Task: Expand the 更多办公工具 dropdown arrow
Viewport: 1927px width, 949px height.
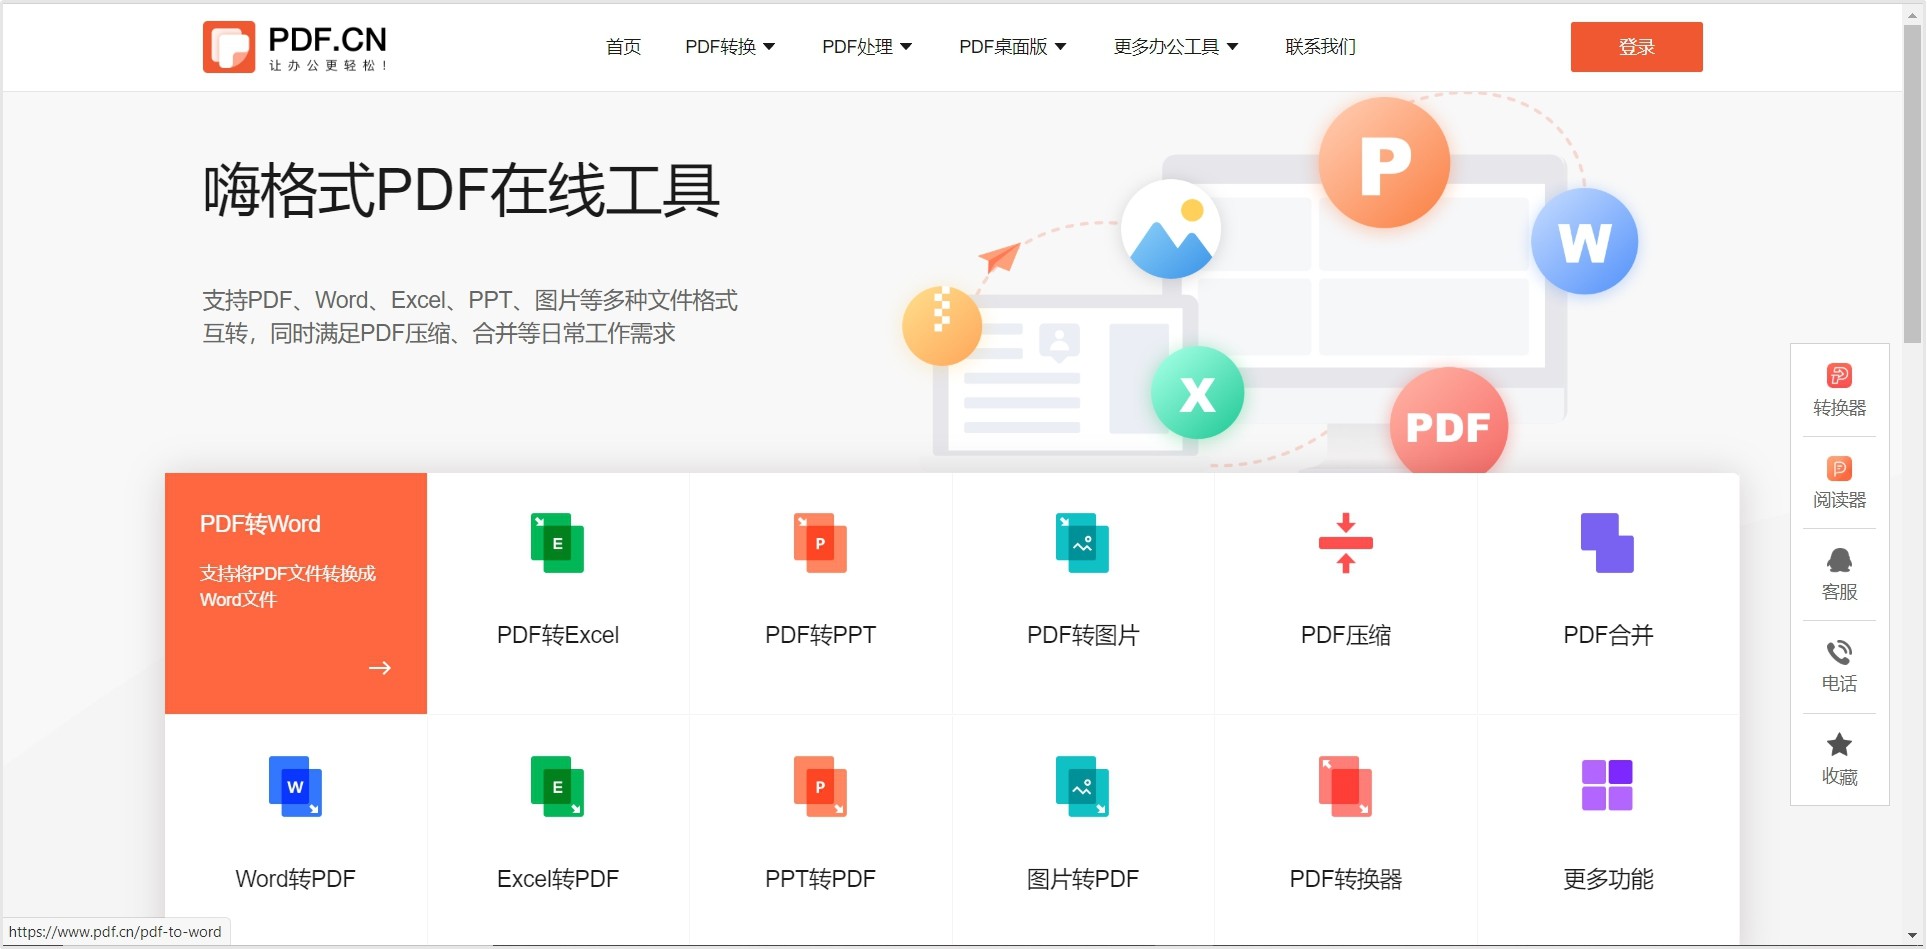Action: click(1232, 47)
